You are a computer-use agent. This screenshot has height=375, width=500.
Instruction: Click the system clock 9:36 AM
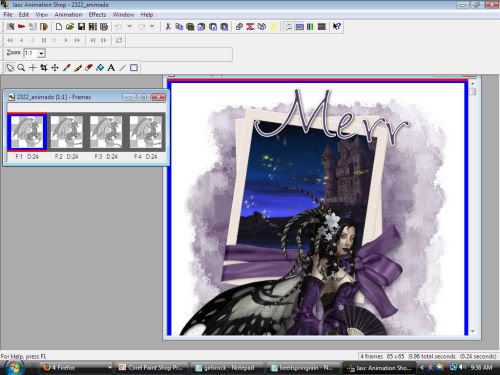click(x=481, y=367)
